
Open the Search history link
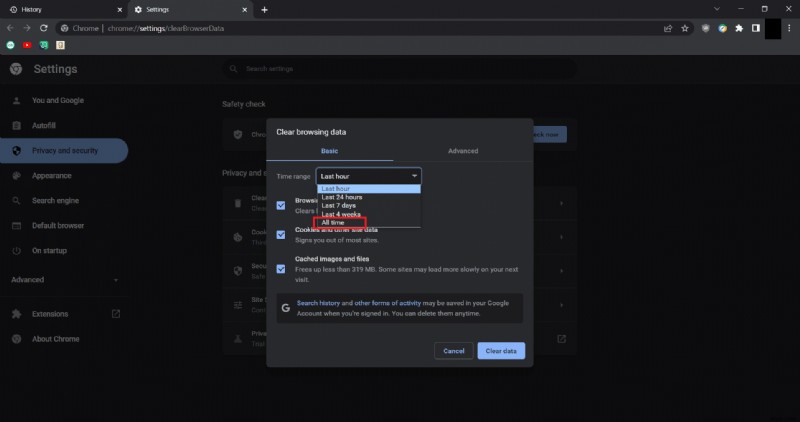[318, 303]
